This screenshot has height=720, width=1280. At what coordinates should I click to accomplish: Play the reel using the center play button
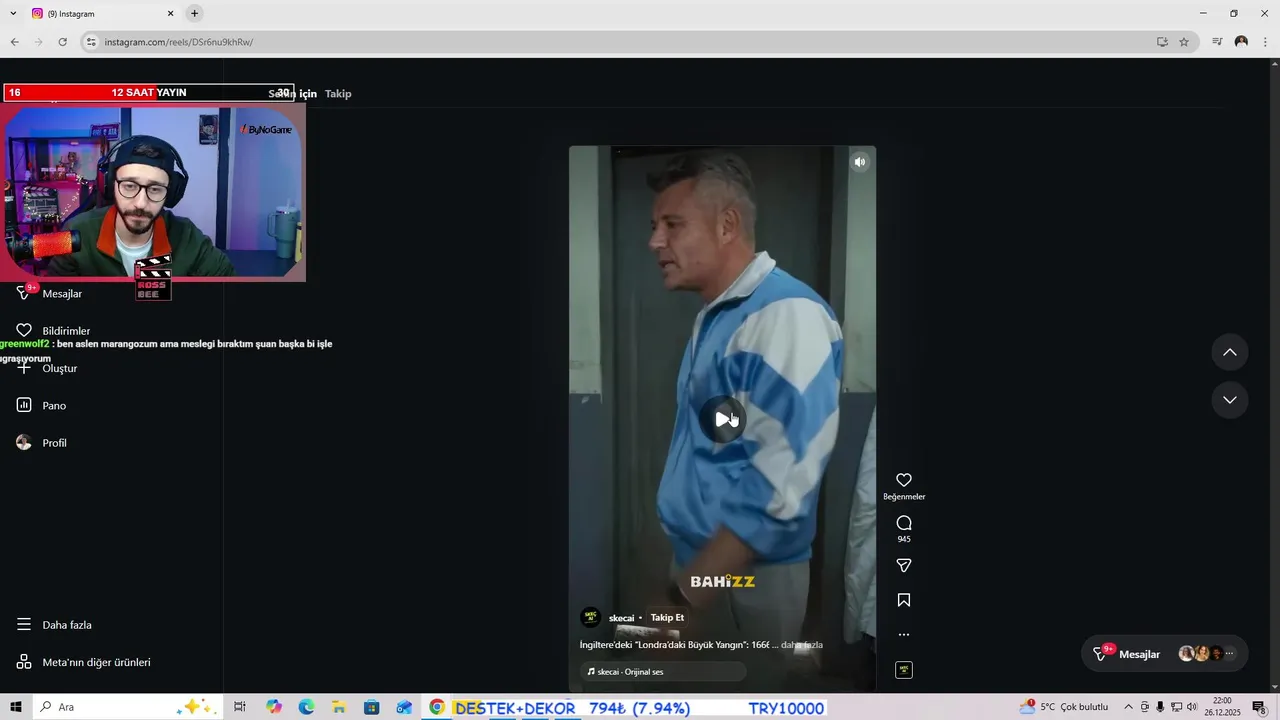tap(723, 419)
